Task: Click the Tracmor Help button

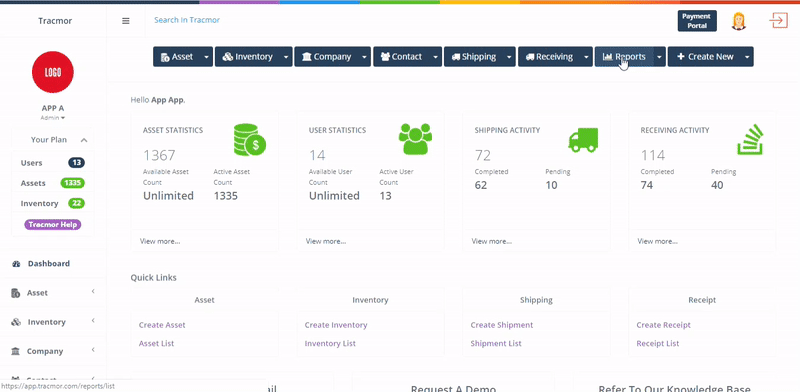Action: click(53, 225)
